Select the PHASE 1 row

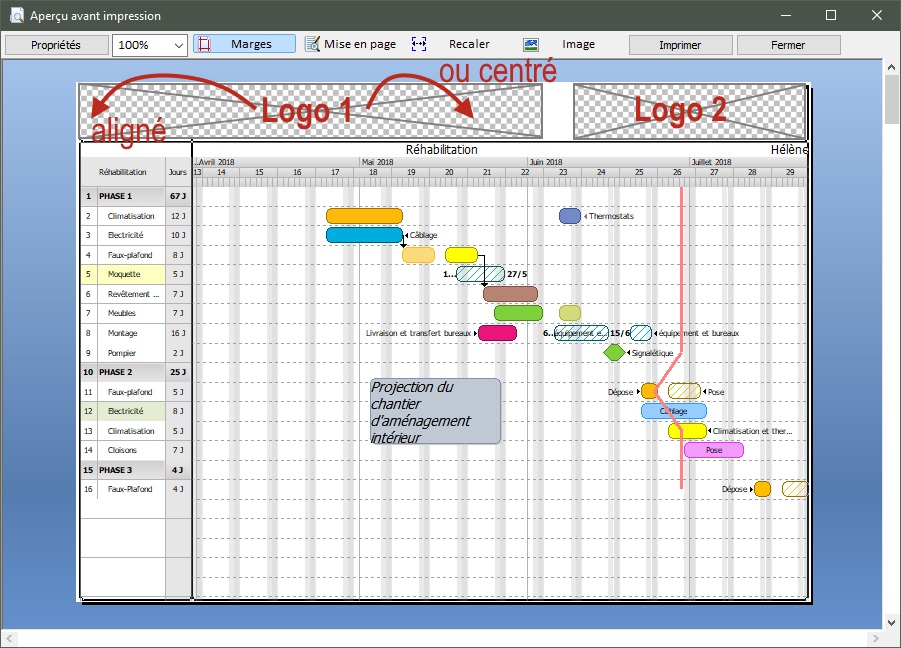(136, 196)
